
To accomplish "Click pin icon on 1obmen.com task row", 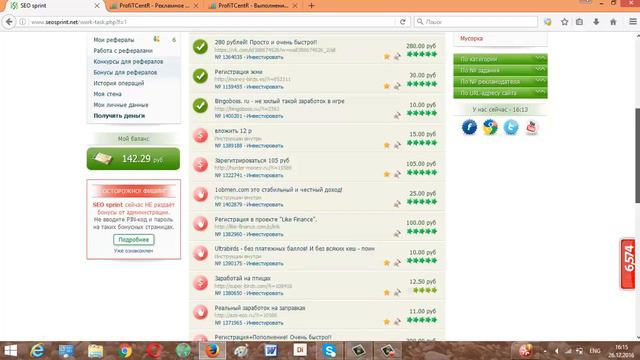I will pos(397,204).
